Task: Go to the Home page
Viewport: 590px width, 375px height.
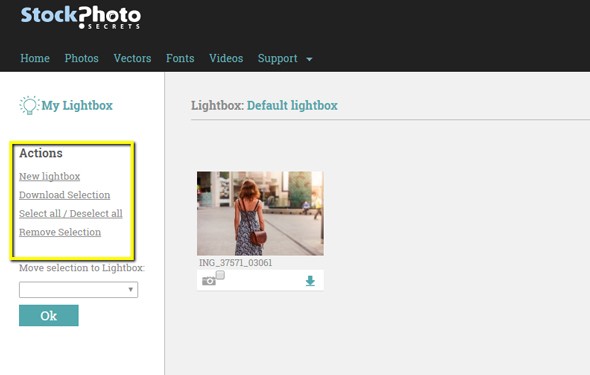Action: coord(35,58)
